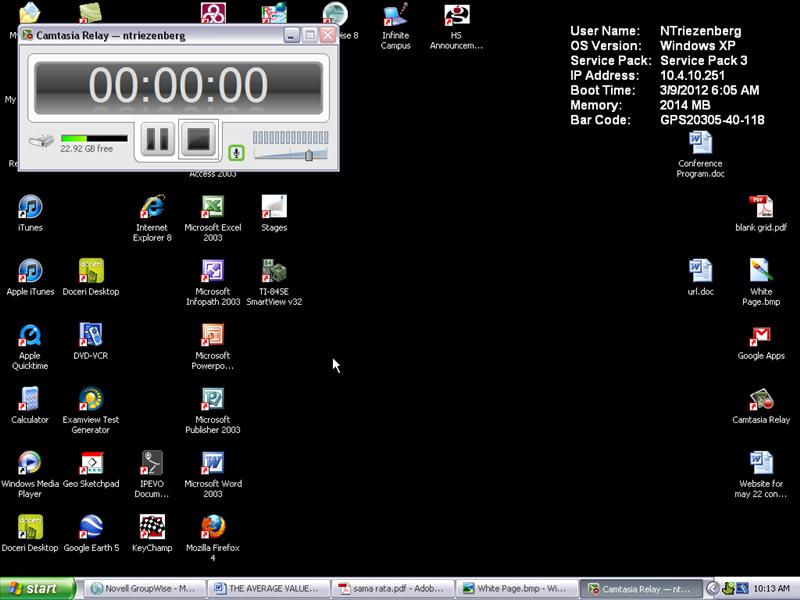Close the Camtasia Relay window

pos(328,35)
